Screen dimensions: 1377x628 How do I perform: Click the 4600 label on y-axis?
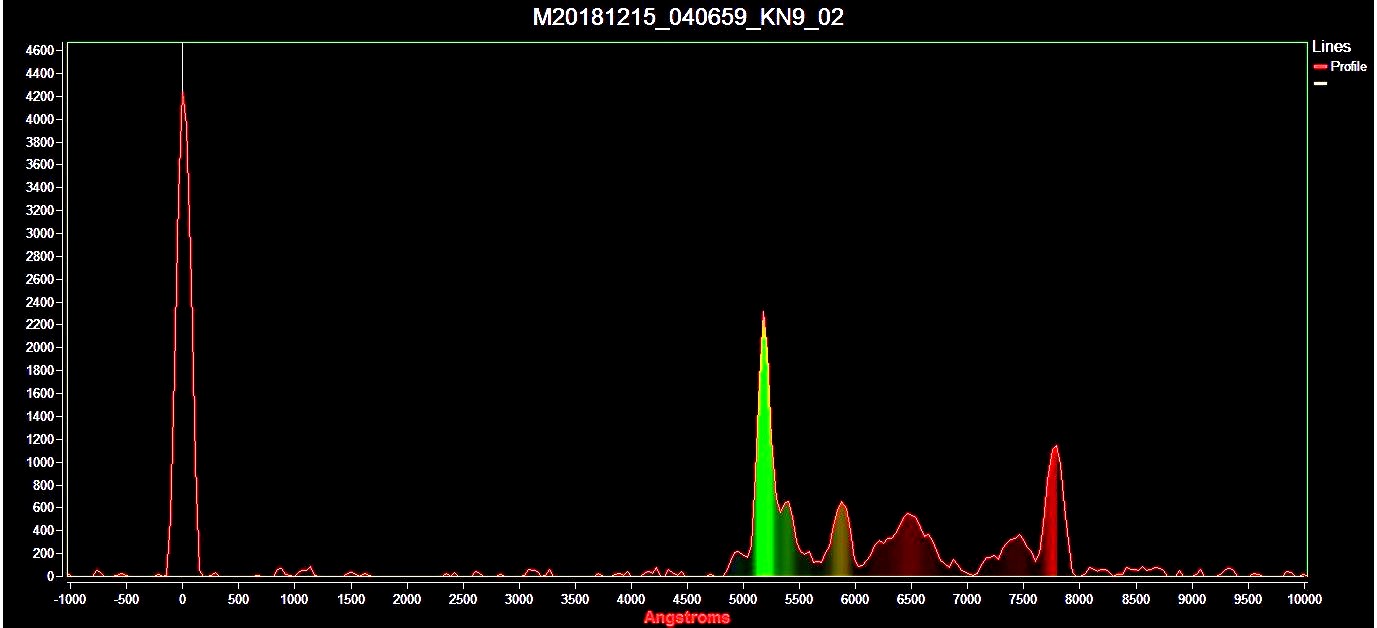tap(39, 50)
